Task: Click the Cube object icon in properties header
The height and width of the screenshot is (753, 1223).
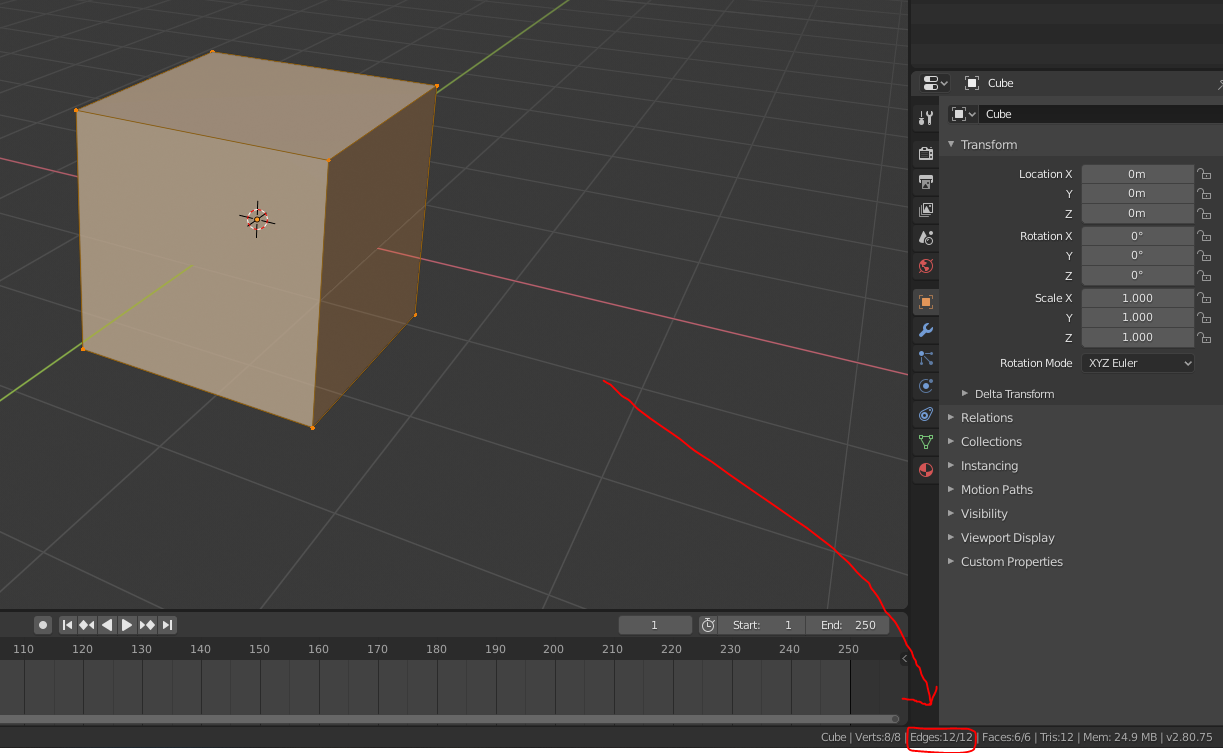Action: click(x=972, y=83)
